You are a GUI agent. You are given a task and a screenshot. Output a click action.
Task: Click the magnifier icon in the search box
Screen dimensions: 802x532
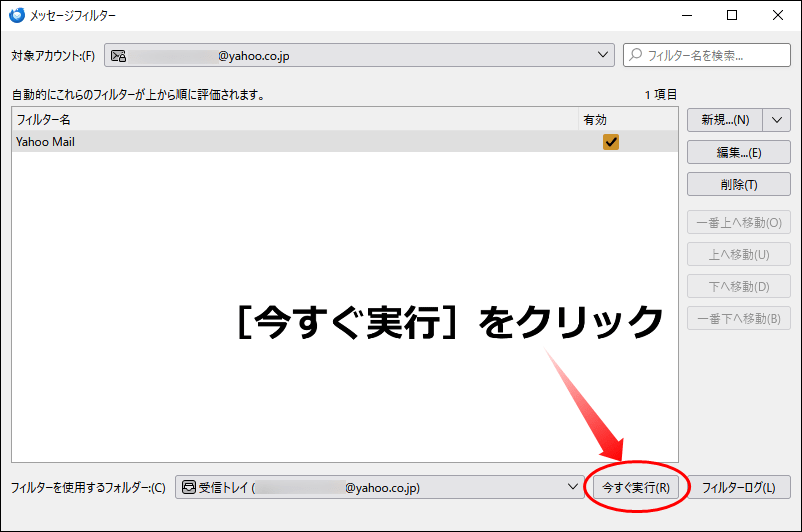click(636, 55)
